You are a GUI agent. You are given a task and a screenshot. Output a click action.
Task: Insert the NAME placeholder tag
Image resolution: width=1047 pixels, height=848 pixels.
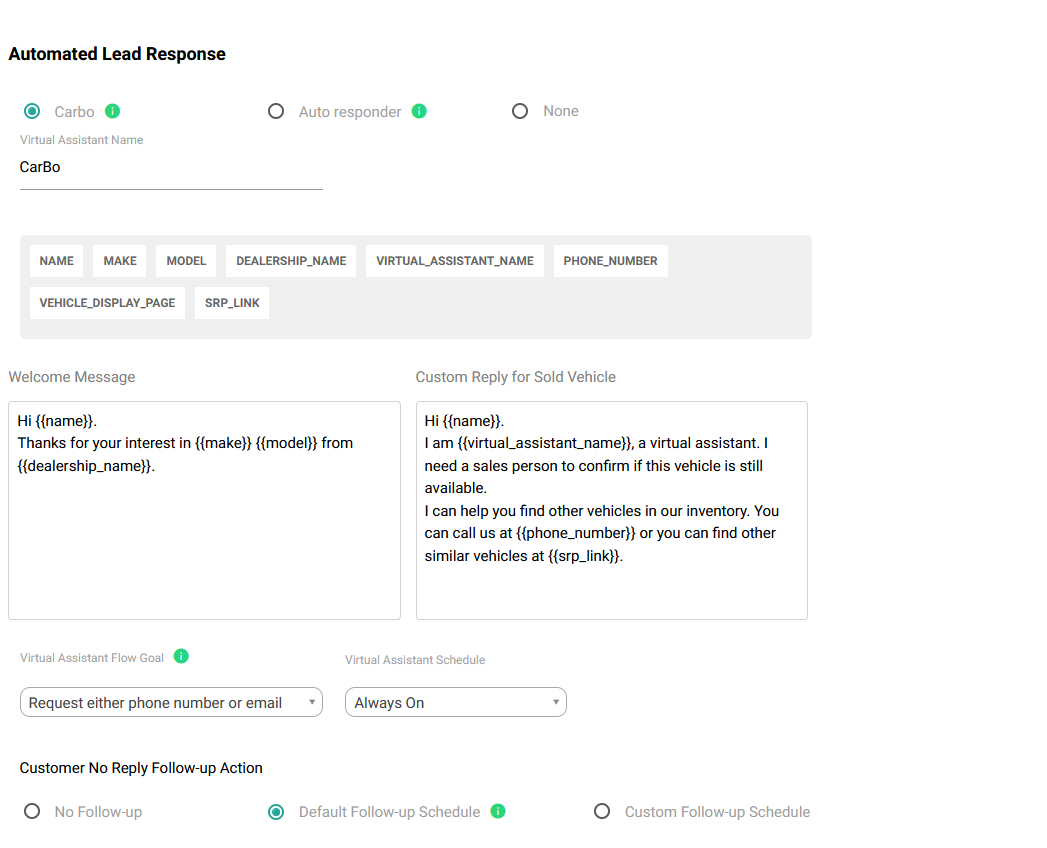tap(57, 261)
